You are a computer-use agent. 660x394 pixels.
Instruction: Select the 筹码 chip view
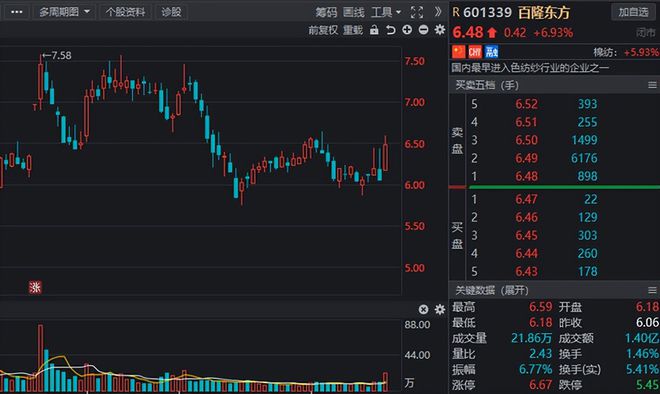[326, 12]
